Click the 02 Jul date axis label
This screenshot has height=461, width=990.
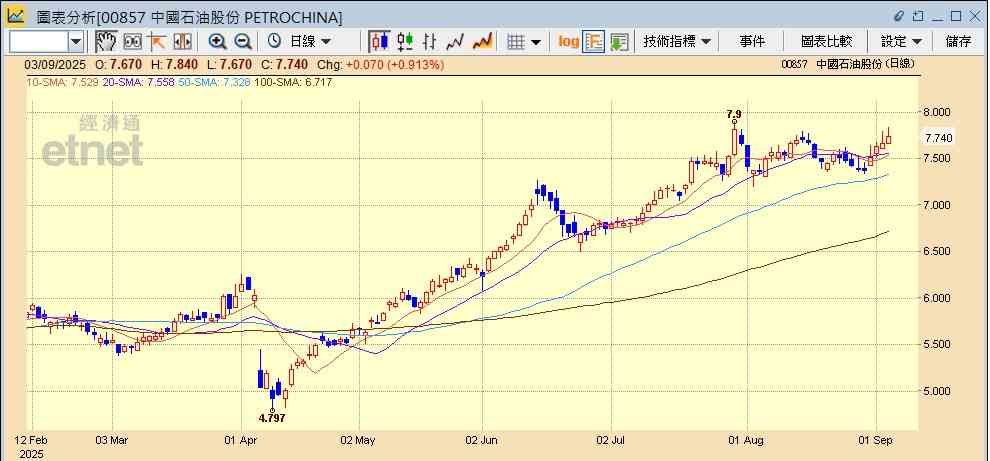[611, 440]
